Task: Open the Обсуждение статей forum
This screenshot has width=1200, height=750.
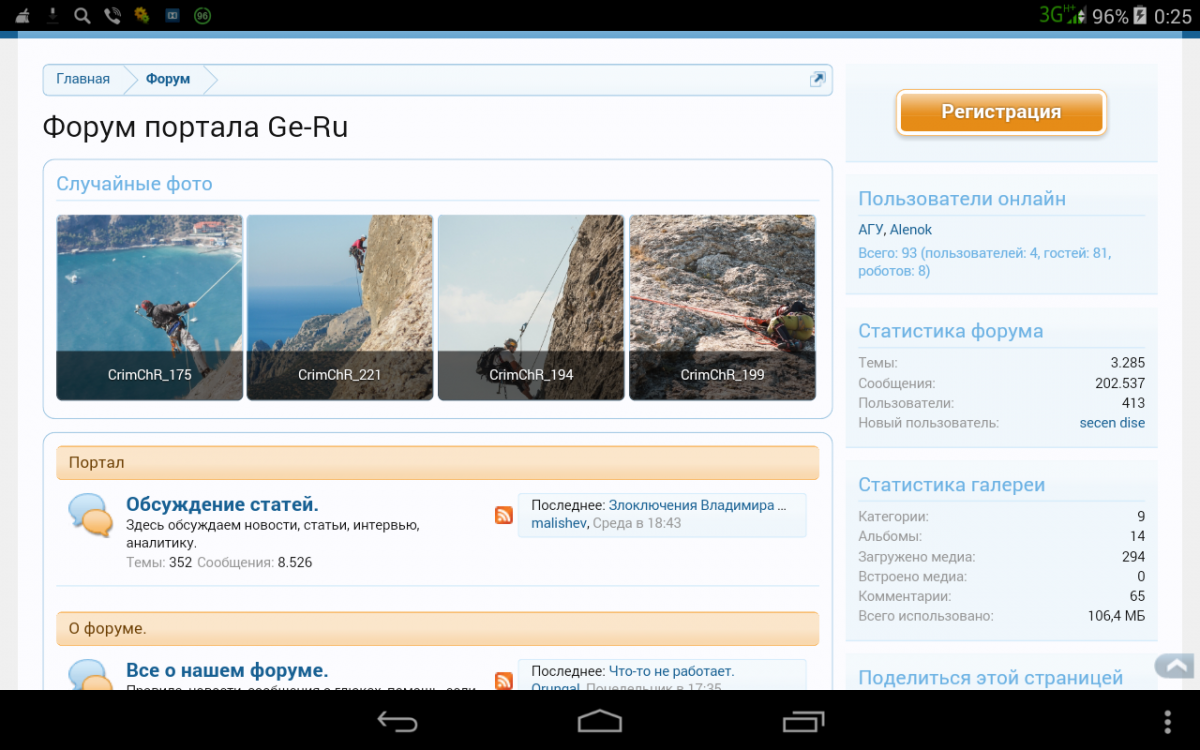Action: click(222, 504)
